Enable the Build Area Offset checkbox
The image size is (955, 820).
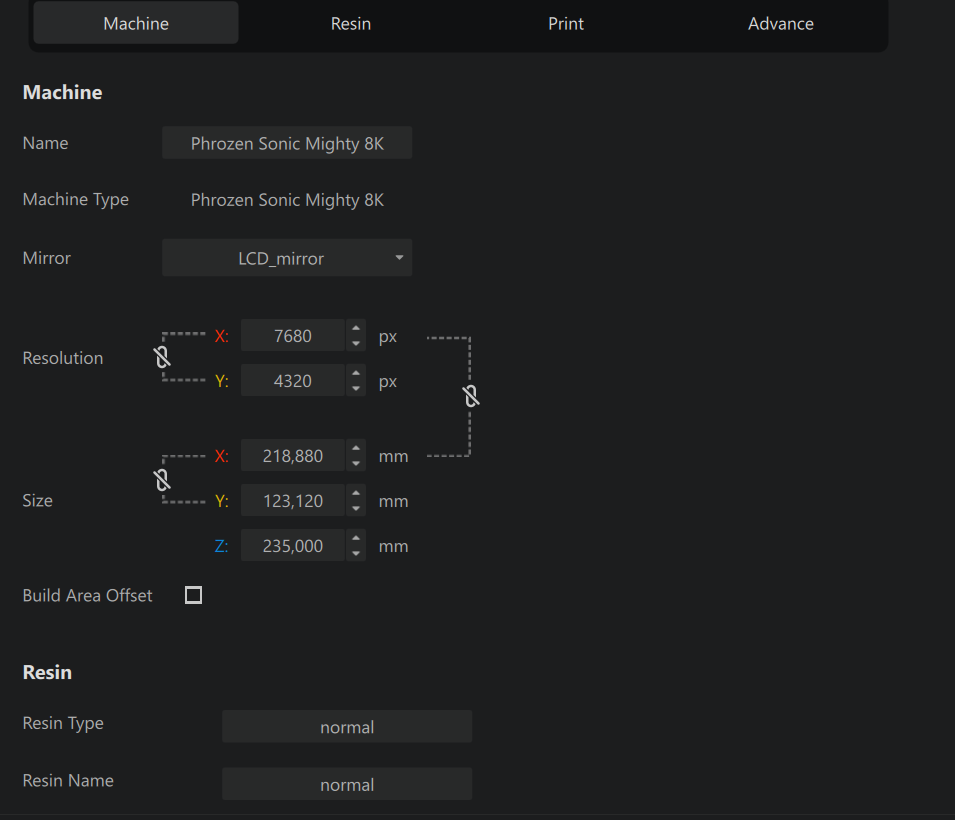tap(194, 595)
